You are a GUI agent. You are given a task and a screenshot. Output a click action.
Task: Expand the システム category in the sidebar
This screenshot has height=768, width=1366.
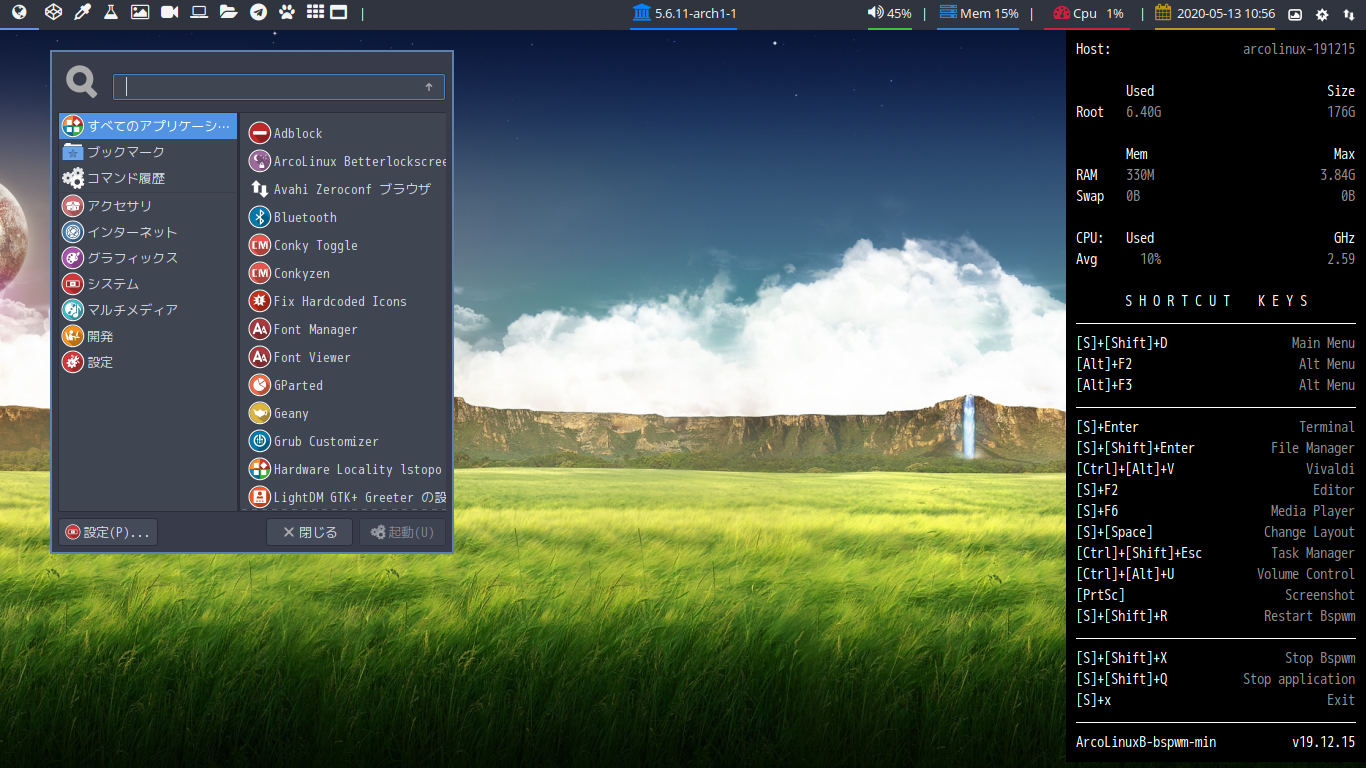113,284
